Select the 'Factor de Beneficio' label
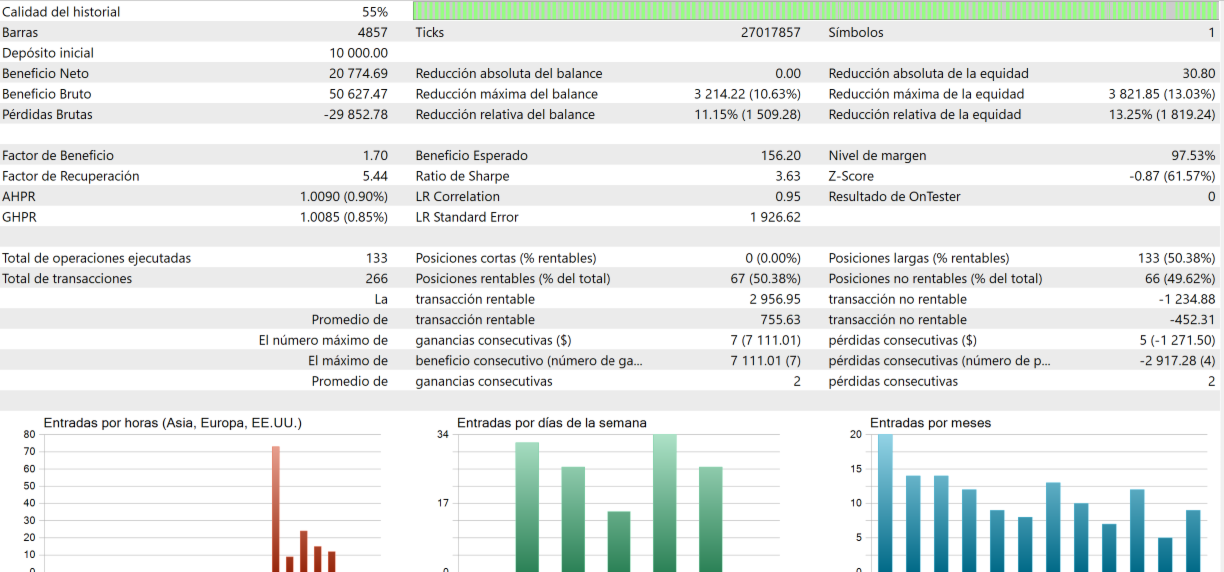Image resolution: width=1224 pixels, height=572 pixels. 58,155
